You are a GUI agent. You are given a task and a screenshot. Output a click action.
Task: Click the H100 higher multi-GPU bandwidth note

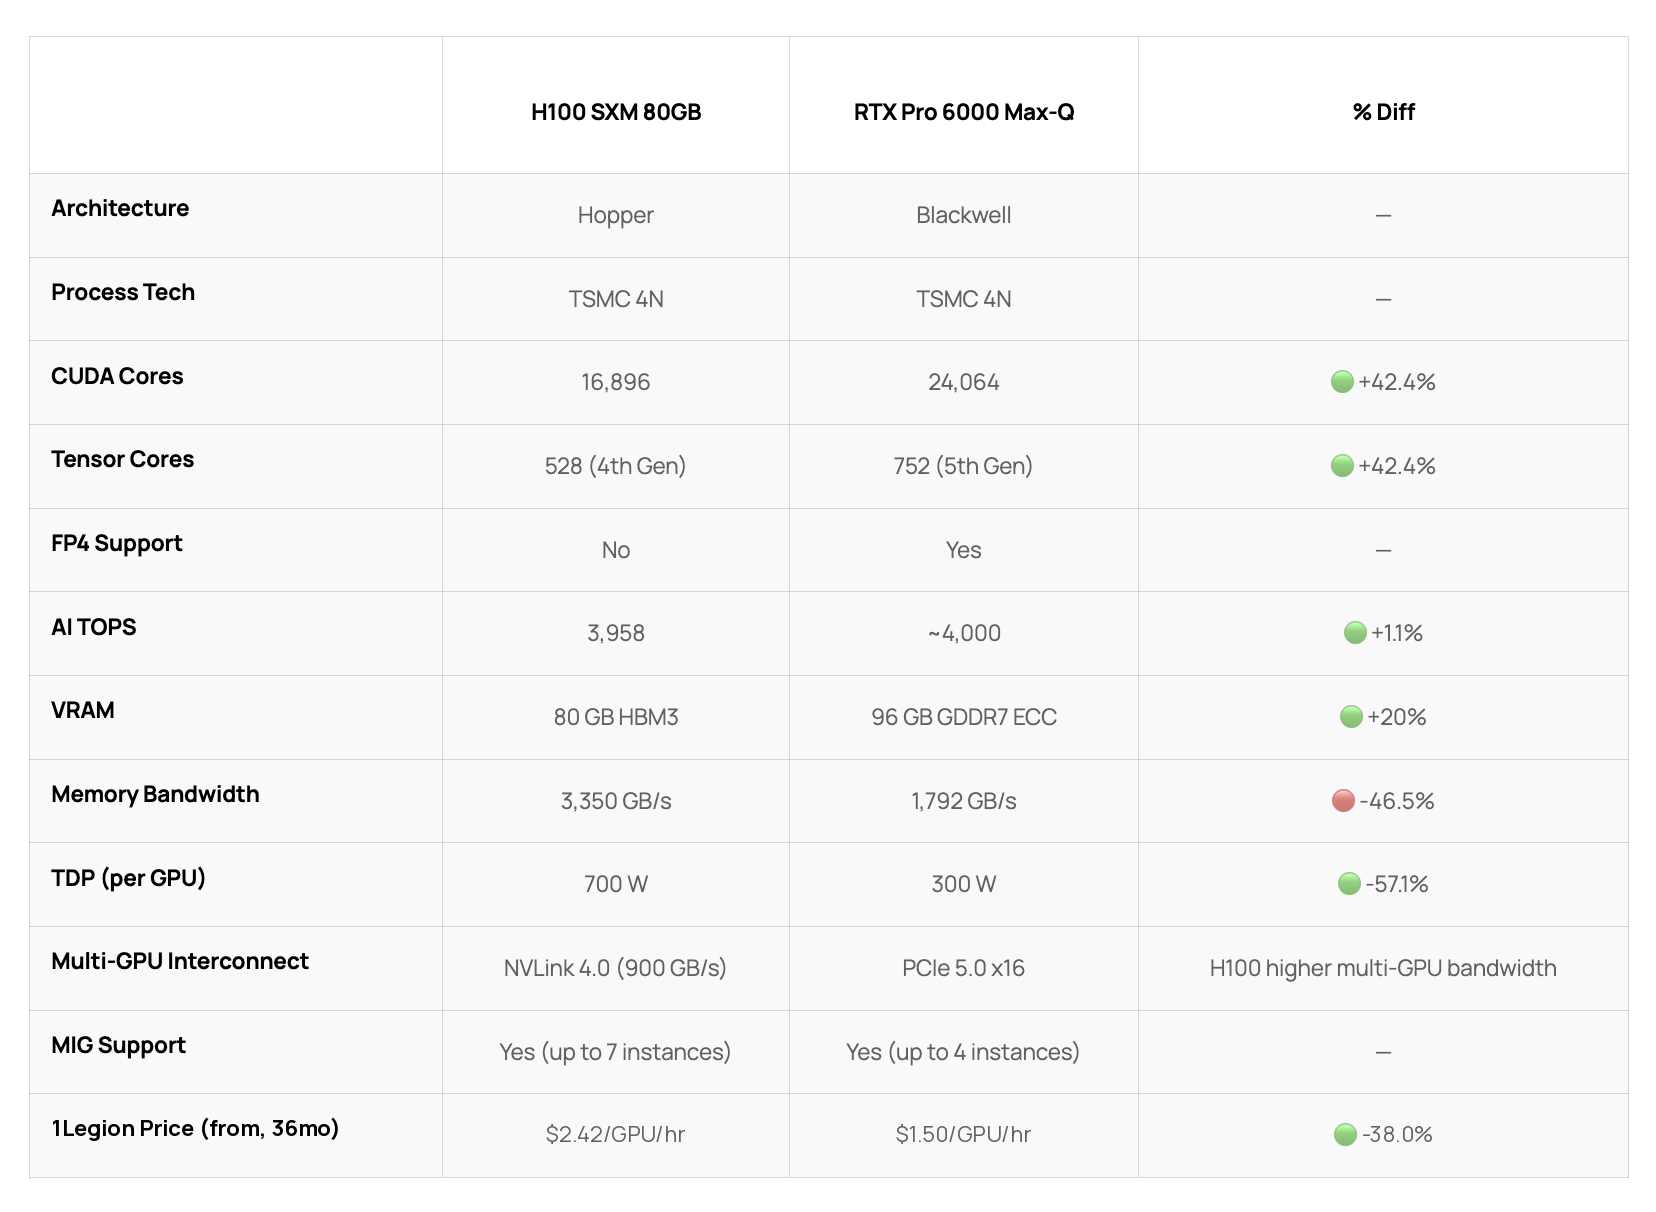1384,968
